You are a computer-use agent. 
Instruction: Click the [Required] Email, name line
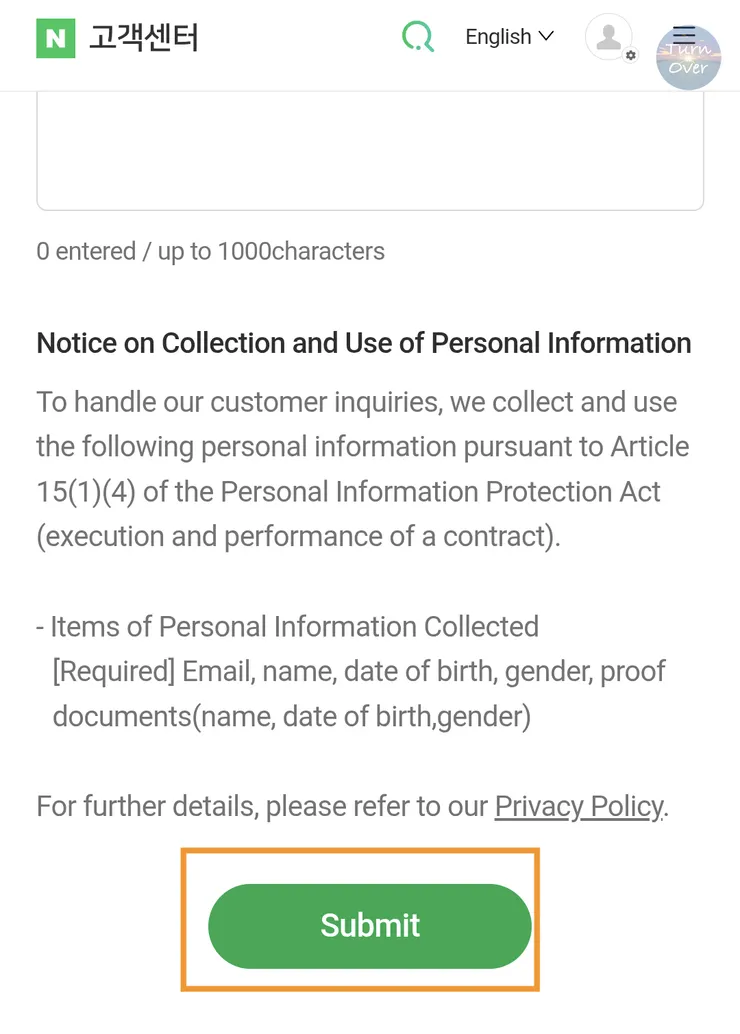tap(358, 671)
